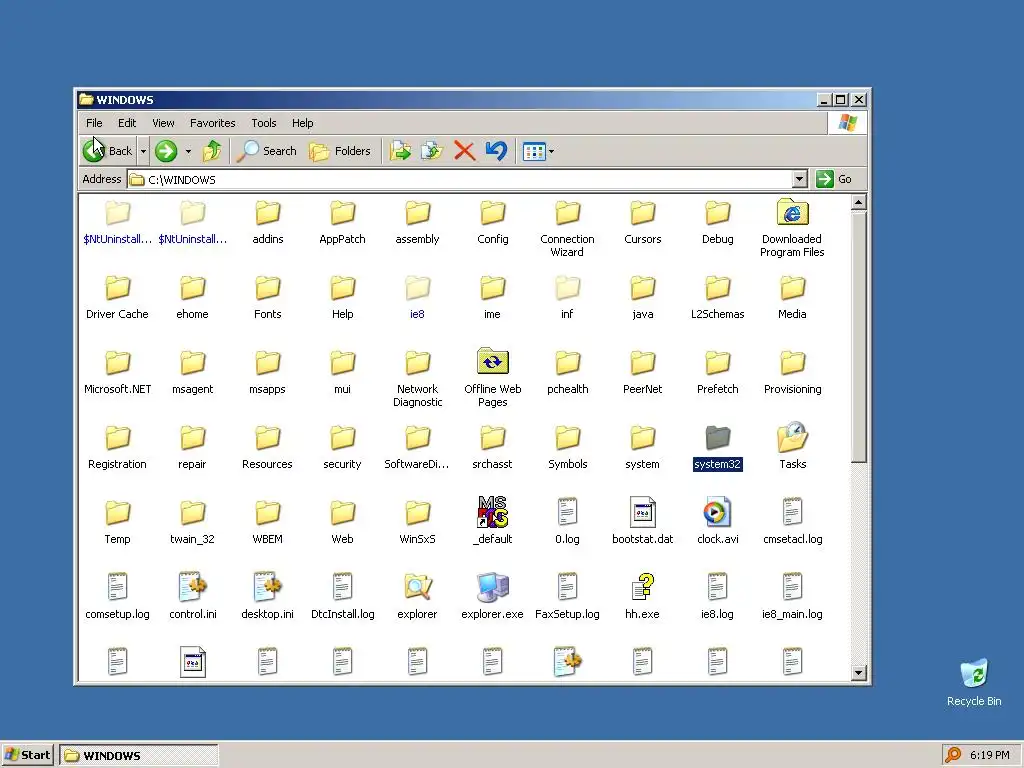The image size is (1024, 768).
Task: Select the SoftwareDi... folder
Action: pos(417,447)
